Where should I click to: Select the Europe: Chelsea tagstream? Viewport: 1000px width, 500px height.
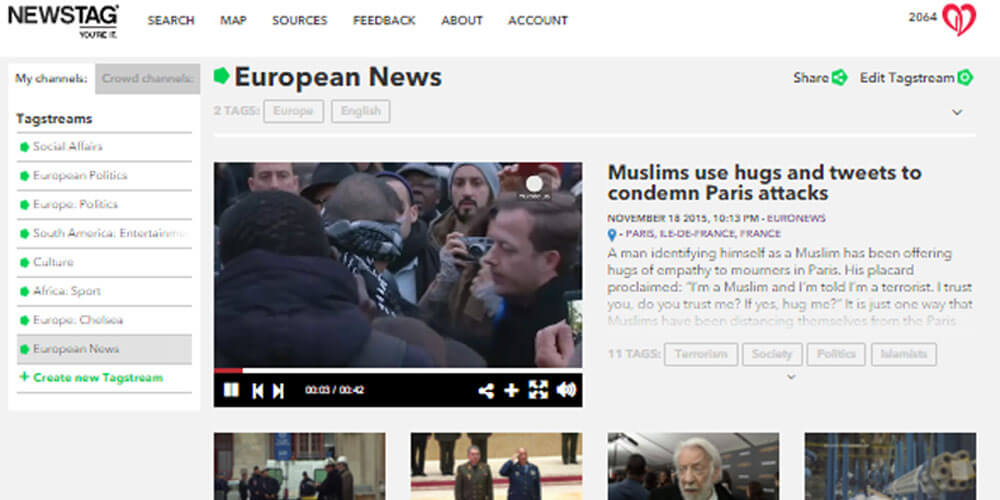click(x=104, y=320)
